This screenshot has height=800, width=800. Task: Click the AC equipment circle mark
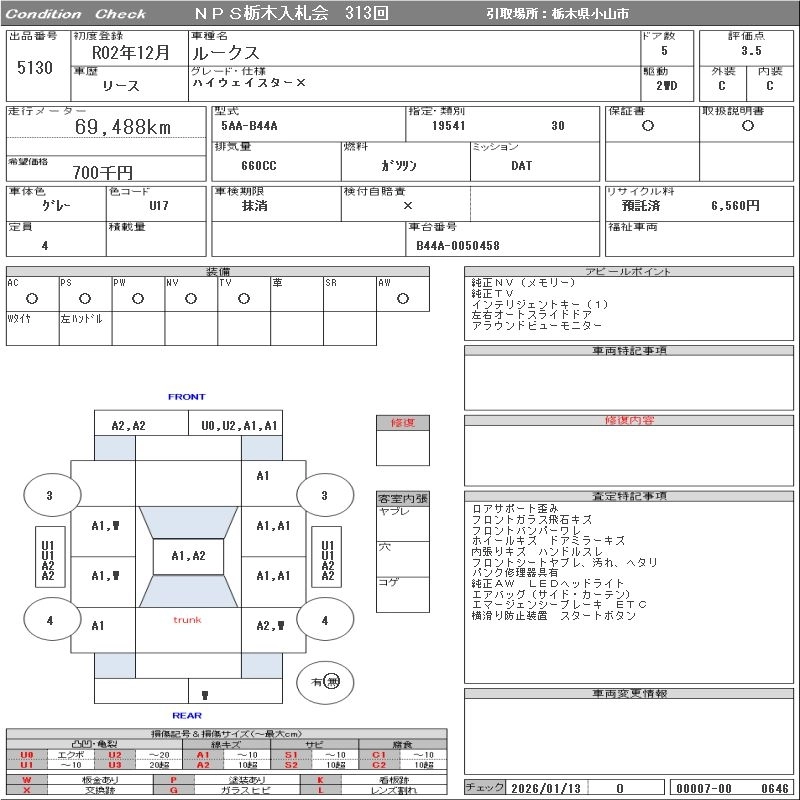tap(32, 298)
